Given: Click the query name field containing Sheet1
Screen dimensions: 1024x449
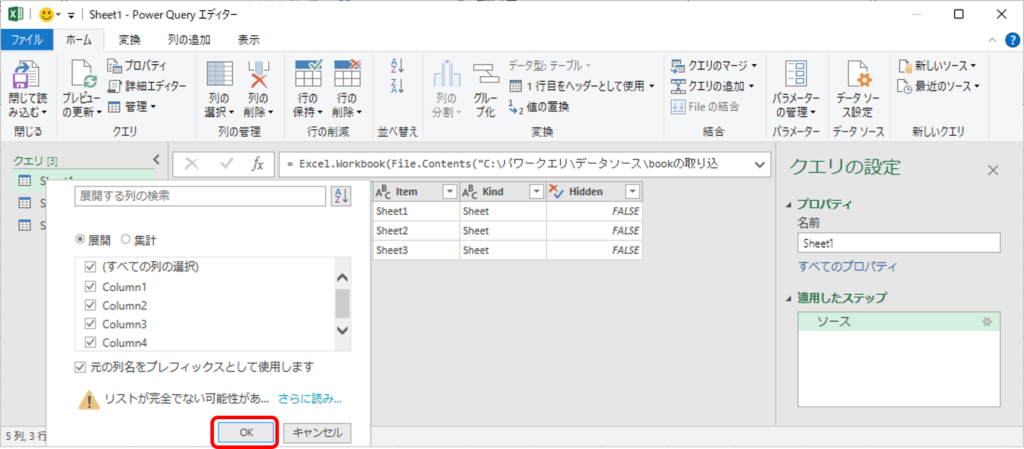Looking at the screenshot, I should point(899,243).
